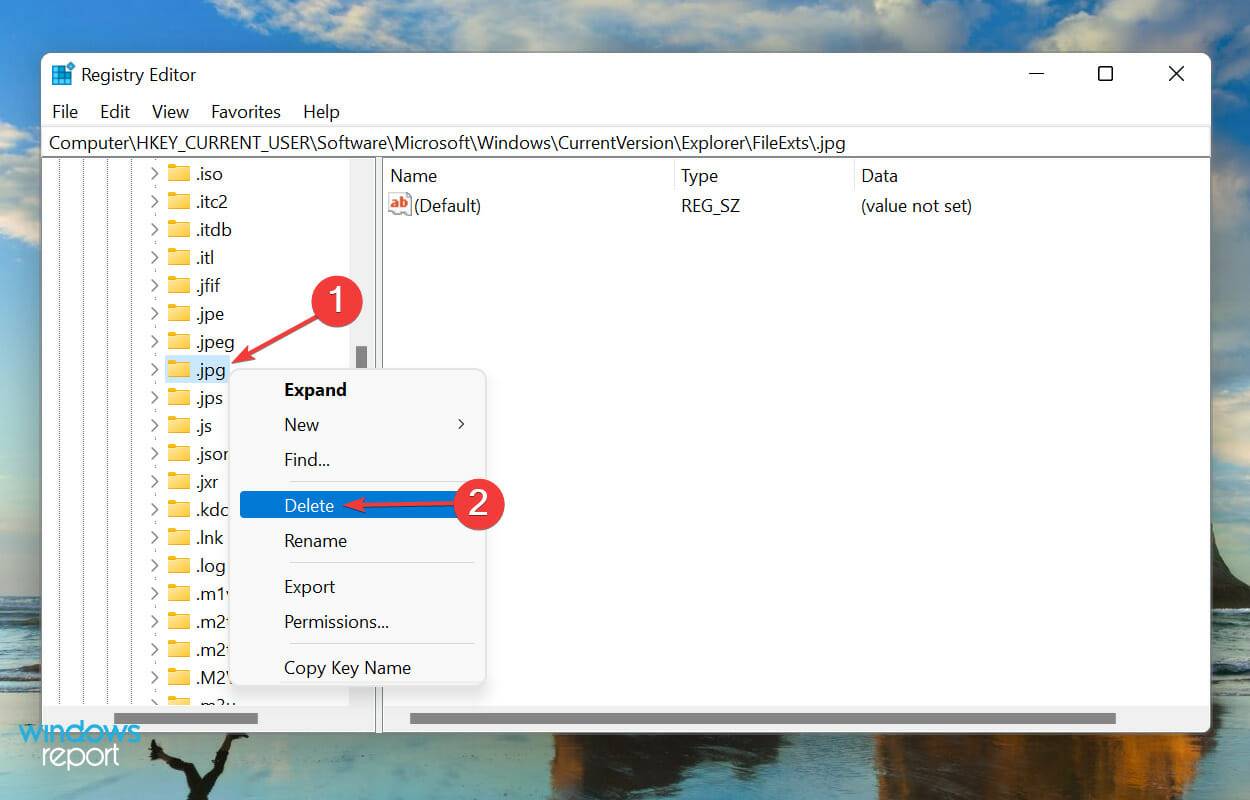Open Permissions from the context menu
The height and width of the screenshot is (800, 1250).
[336, 621]
